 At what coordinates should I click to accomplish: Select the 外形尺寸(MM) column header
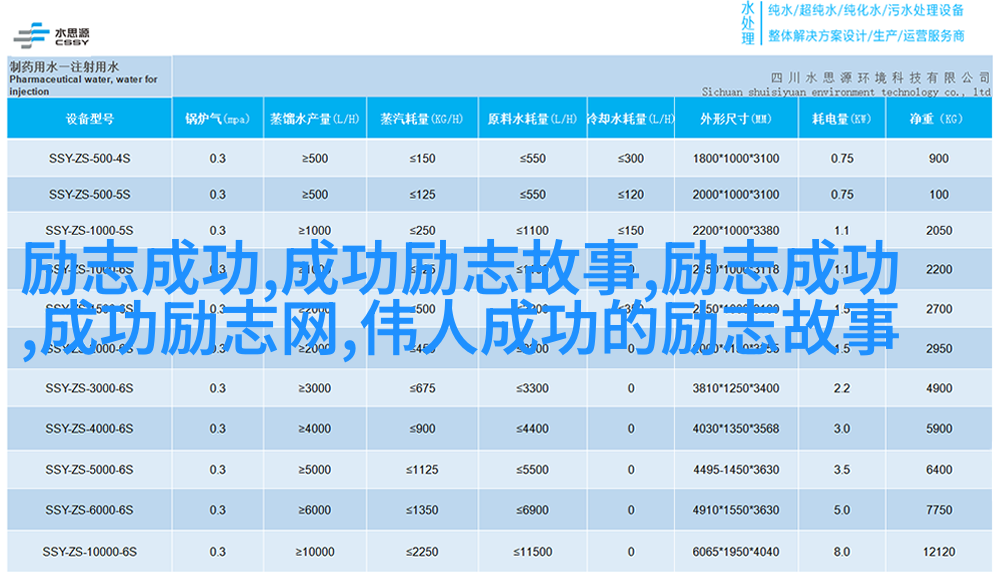736,119
